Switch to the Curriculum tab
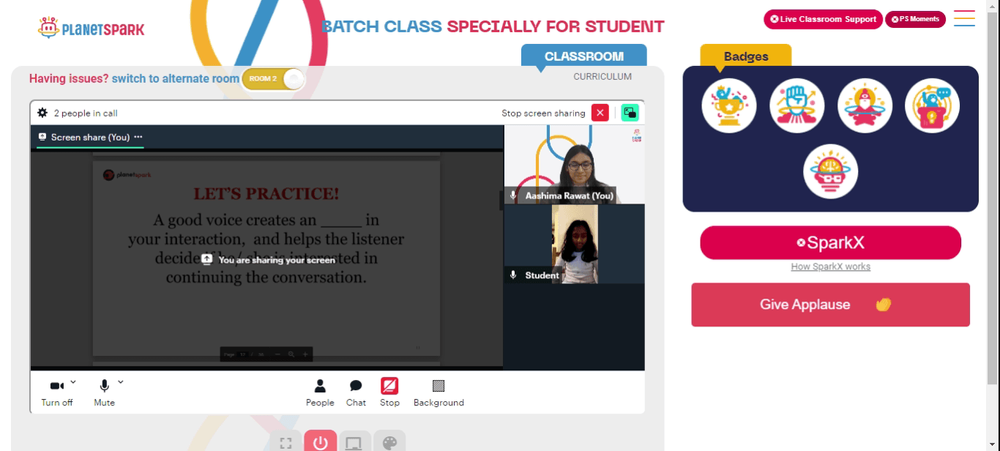This screenshot has height=451, width=1000. (x=602, y=77)
